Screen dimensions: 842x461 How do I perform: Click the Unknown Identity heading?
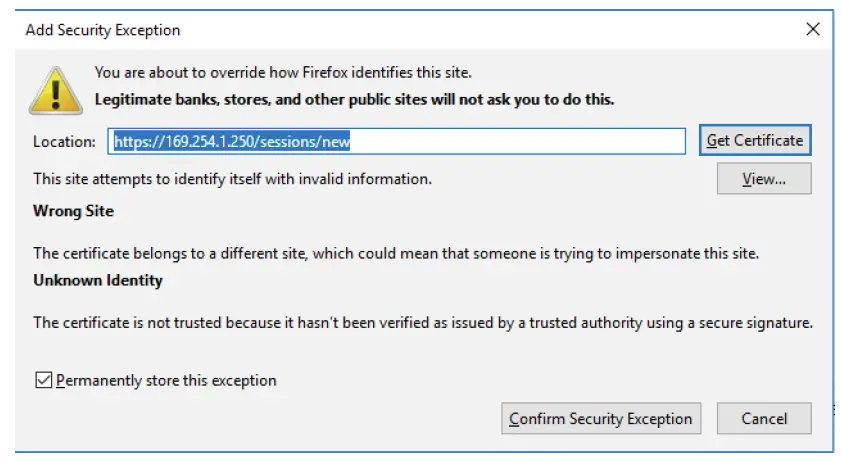click(x=98, y=280)
